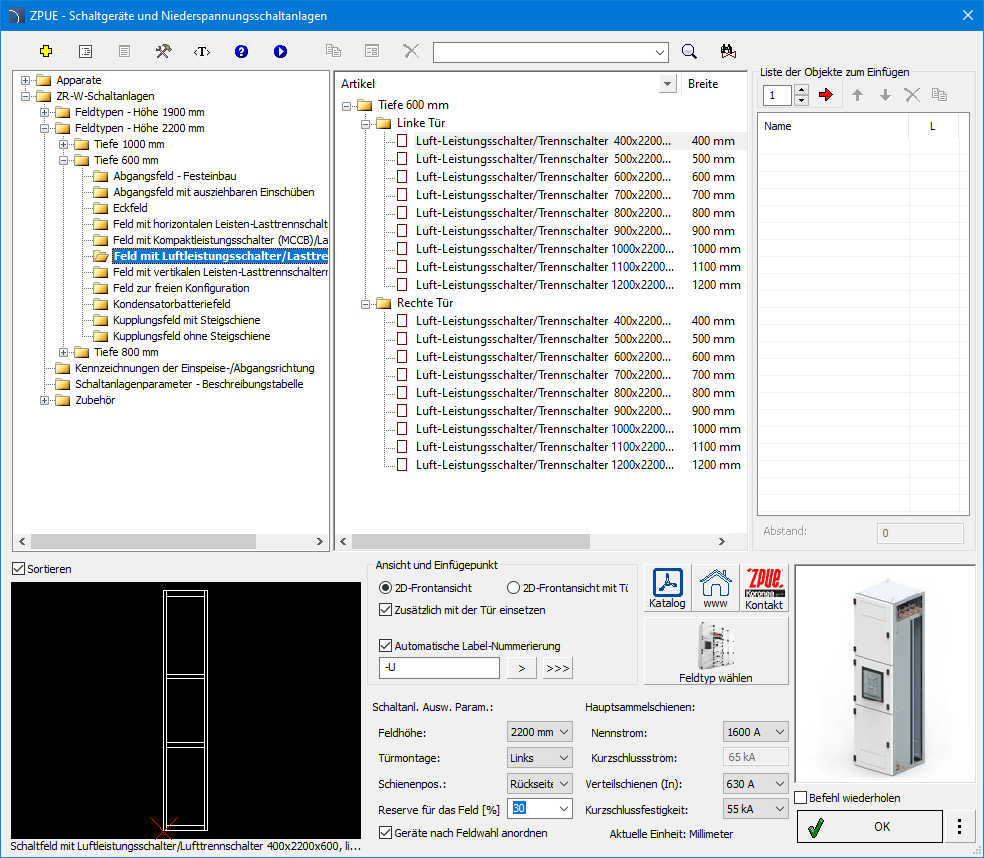This screenshot has width=984, height=858.
Task: Click the label prefix -U input field
Action: tap(439, 668)
